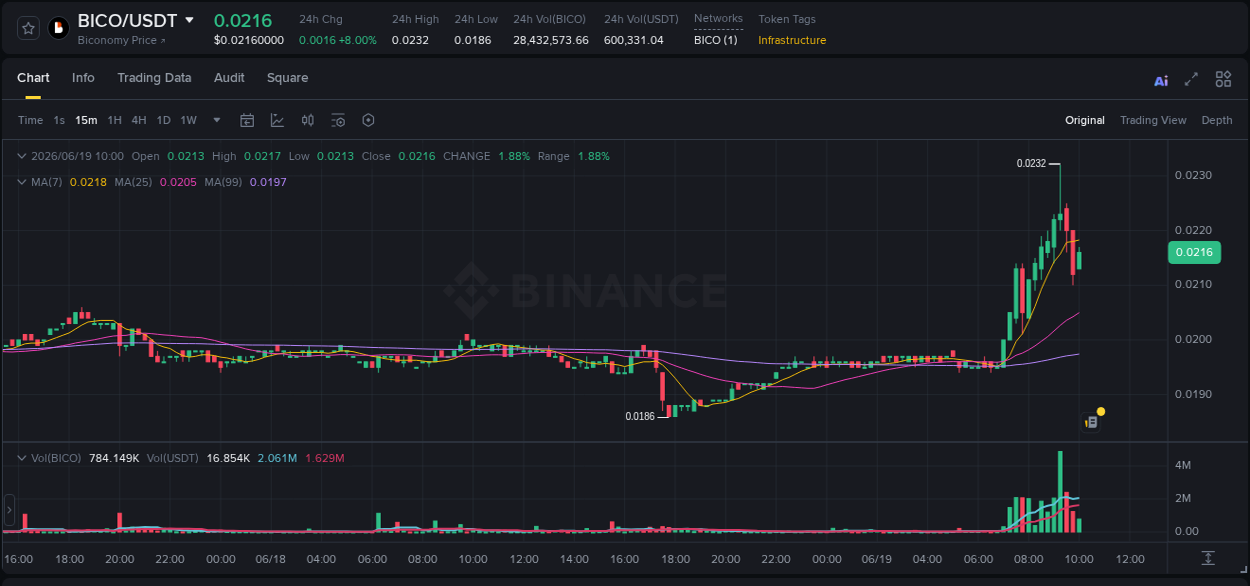1250x586 pixels.
Task: Open the chart display settings list icon
Action: [x=338, y=120]
